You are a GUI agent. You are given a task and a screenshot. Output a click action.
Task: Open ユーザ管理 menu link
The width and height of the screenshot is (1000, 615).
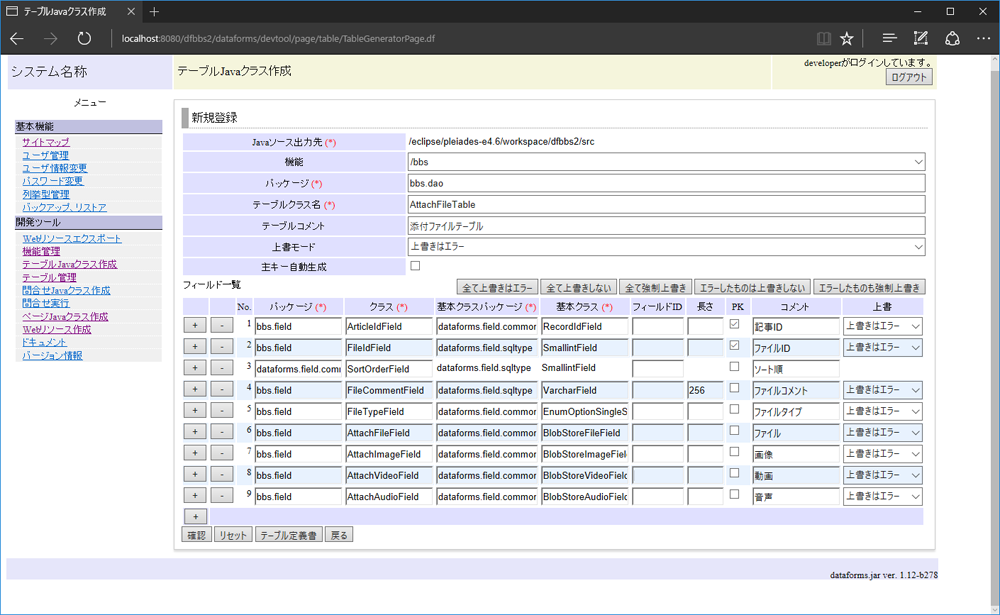(x=45, y=155)
